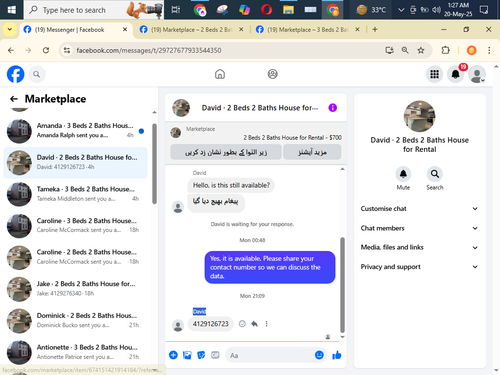Image resolution: width=500 pixels, height=375 pixels.
Task: Open Amanda 3 Beds 2 Baths conversation
Action: pos(76,131)
